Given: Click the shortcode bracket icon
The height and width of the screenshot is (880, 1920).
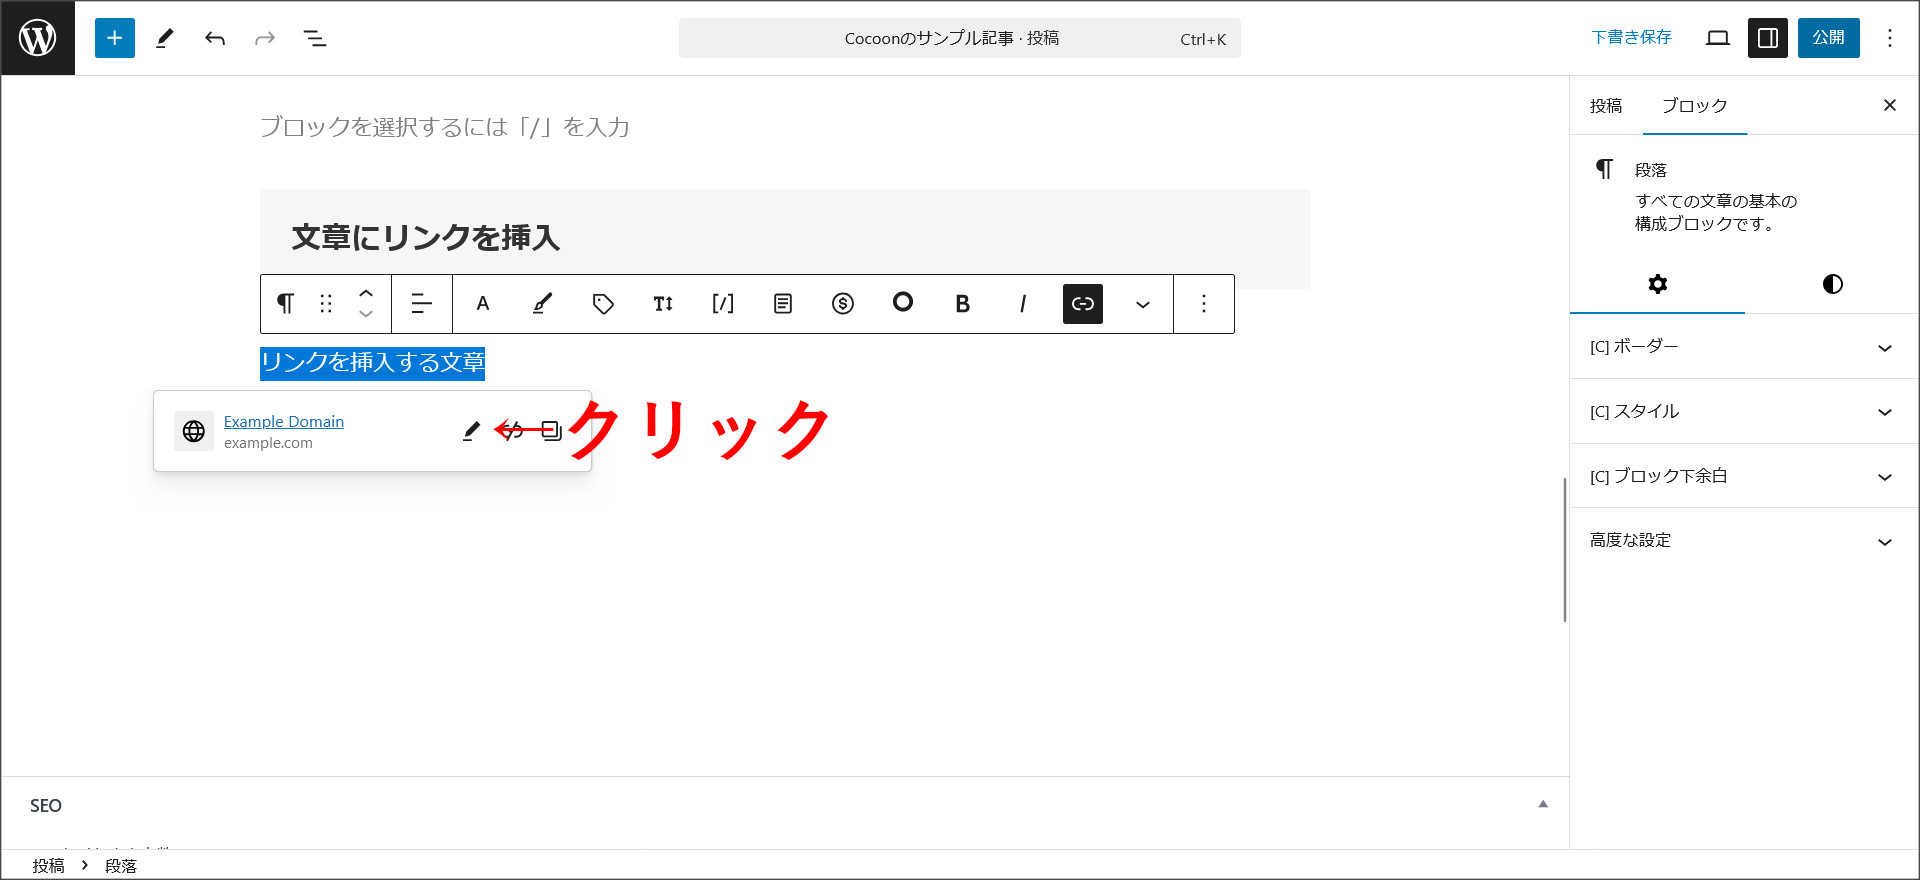Looking at the screenshot, I should (723, 303).
